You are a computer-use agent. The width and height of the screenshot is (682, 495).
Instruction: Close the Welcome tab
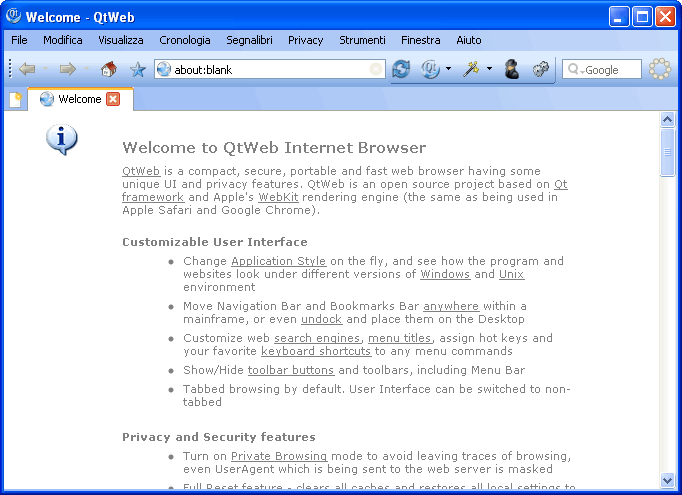[113, 99]
